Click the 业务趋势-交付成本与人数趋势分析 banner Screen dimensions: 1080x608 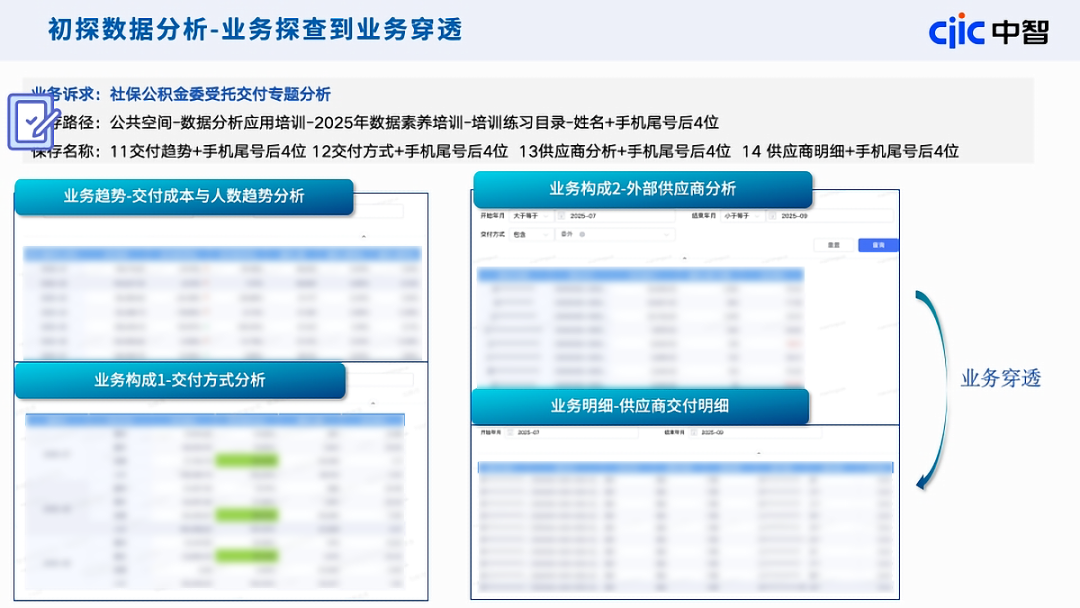pos(184,196)
